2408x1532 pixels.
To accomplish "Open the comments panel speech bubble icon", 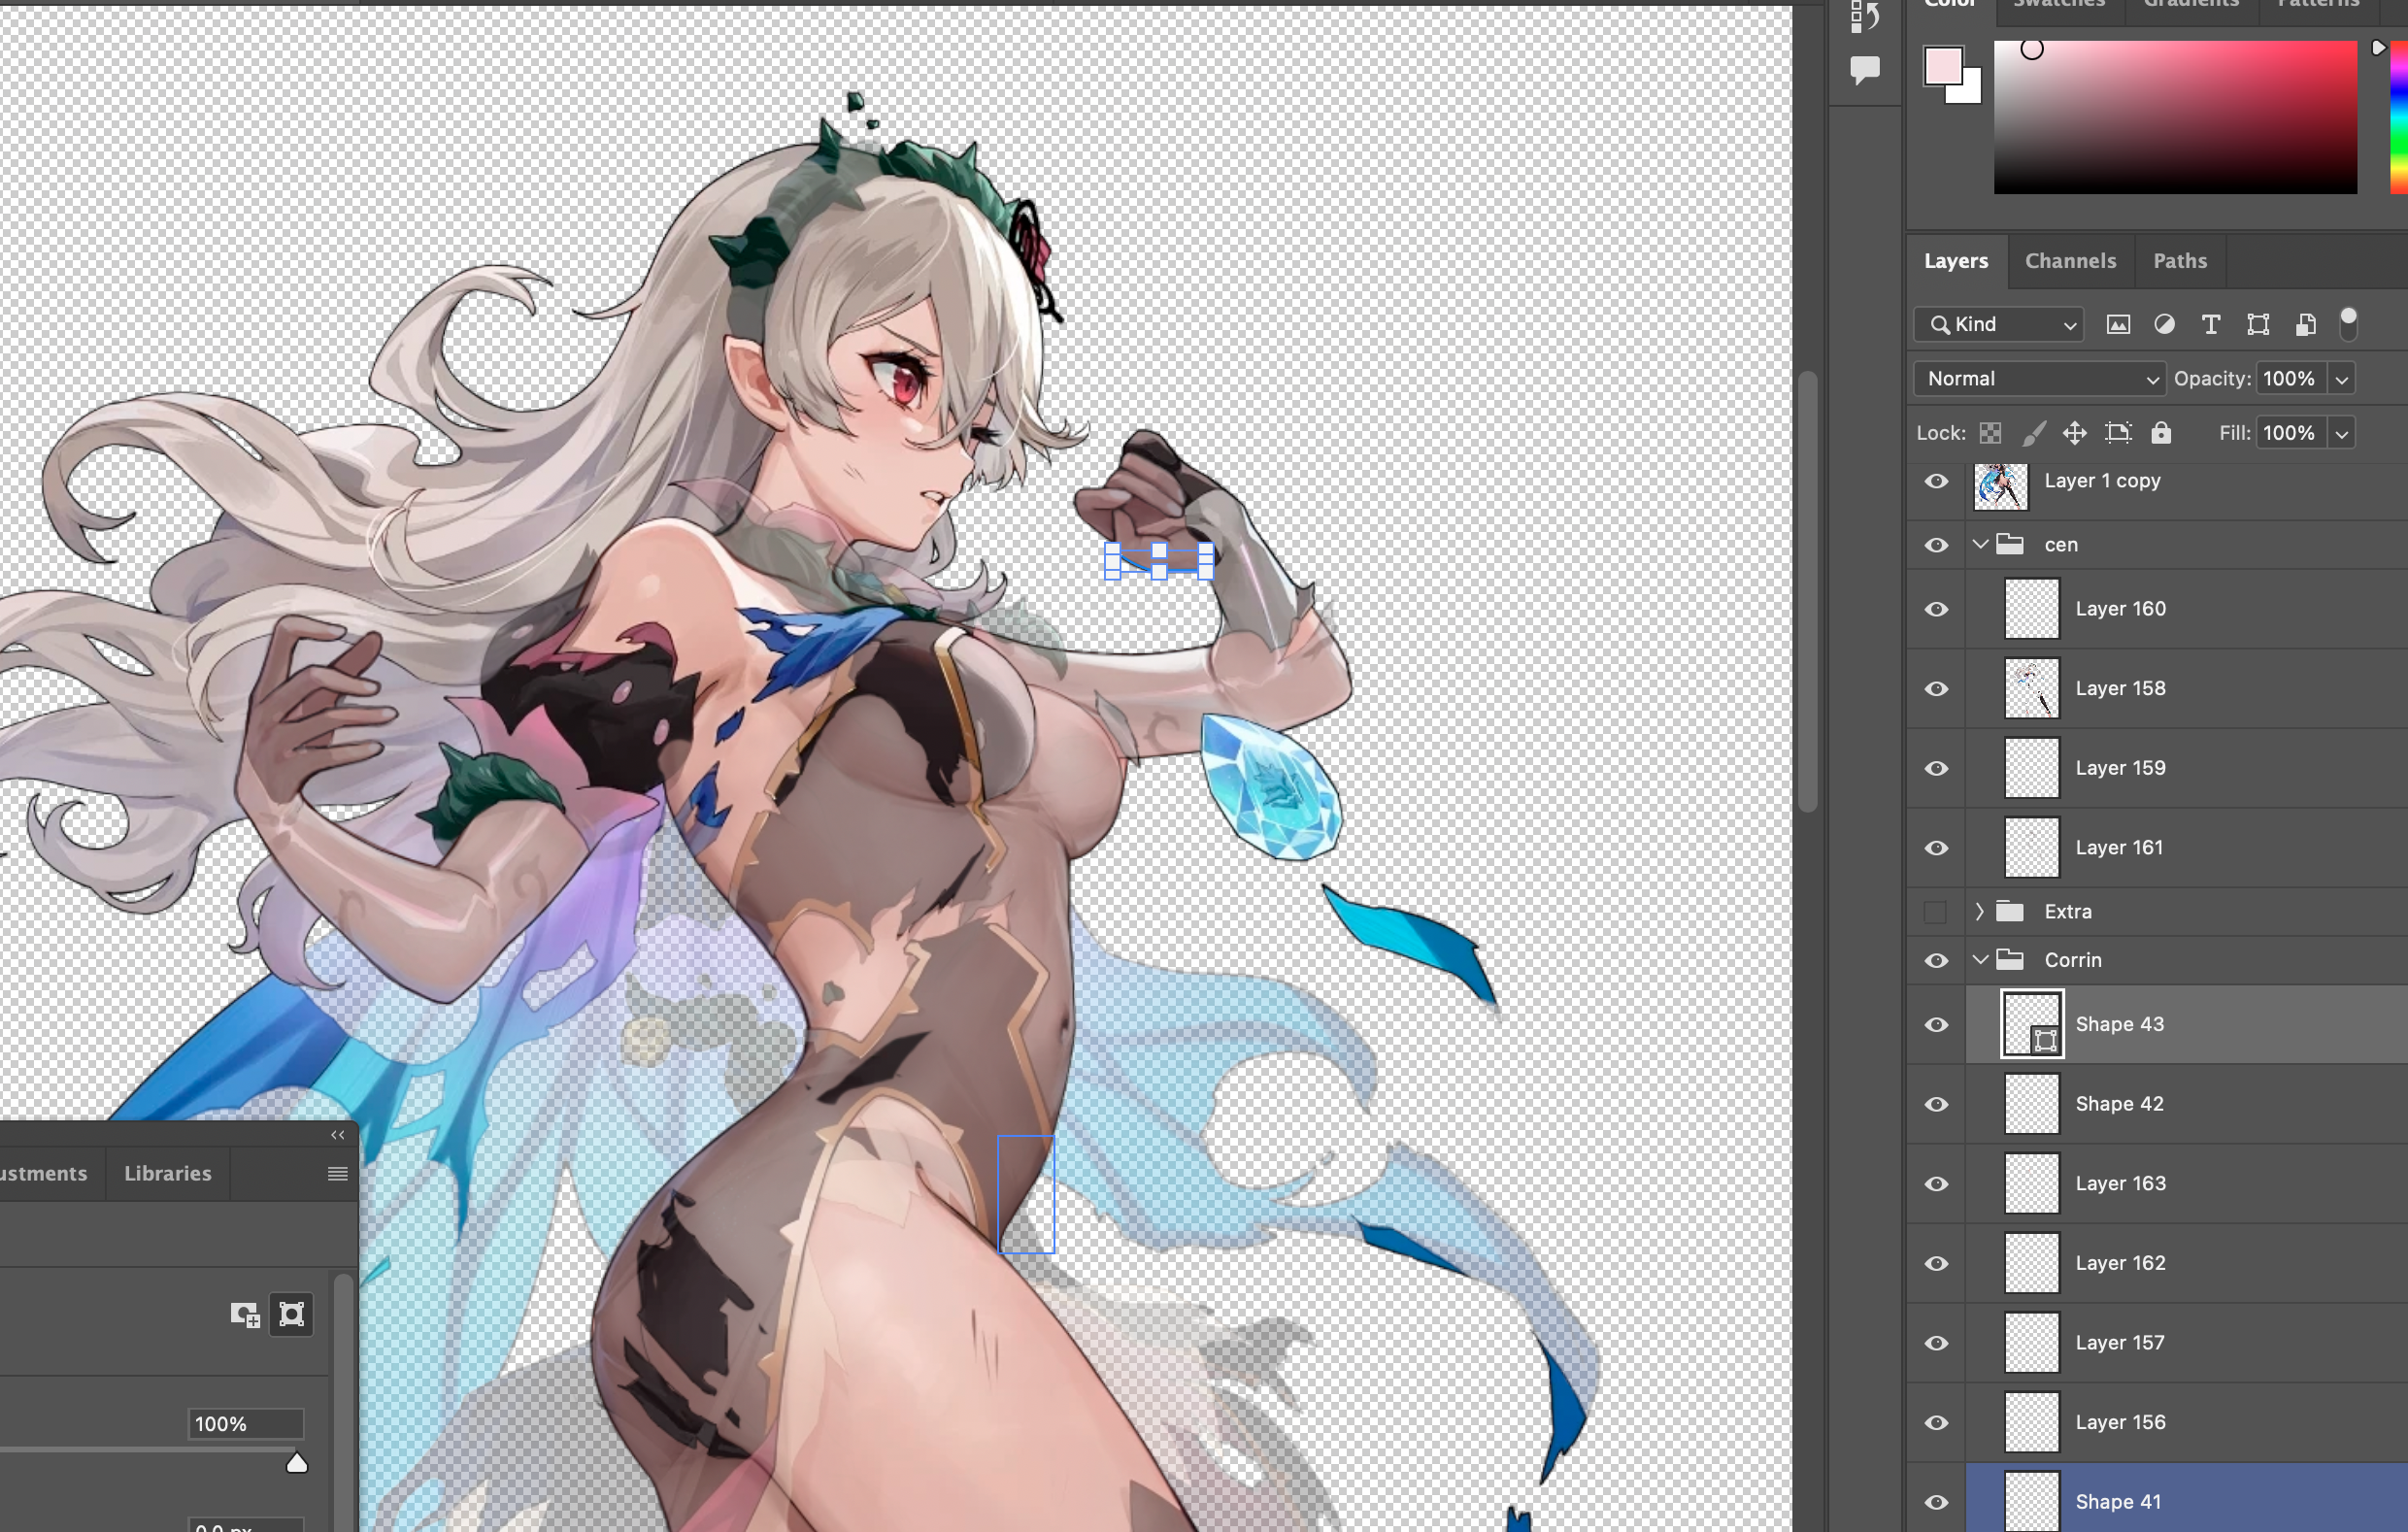I will tap(1864, 70).
